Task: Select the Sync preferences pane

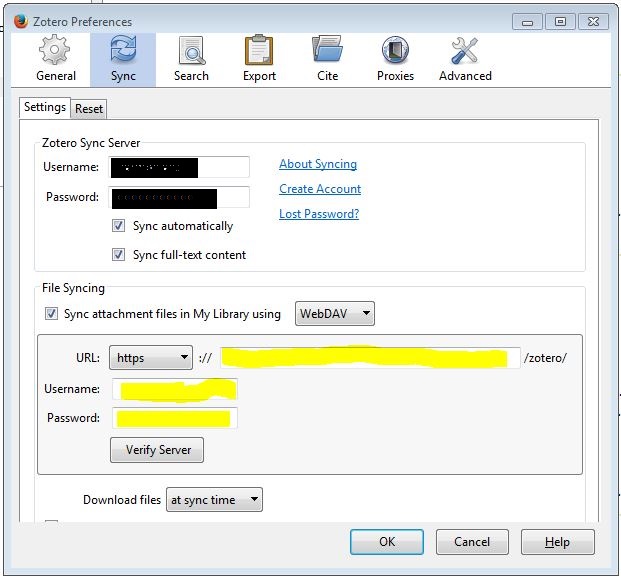Action: (x=123, y=59)
